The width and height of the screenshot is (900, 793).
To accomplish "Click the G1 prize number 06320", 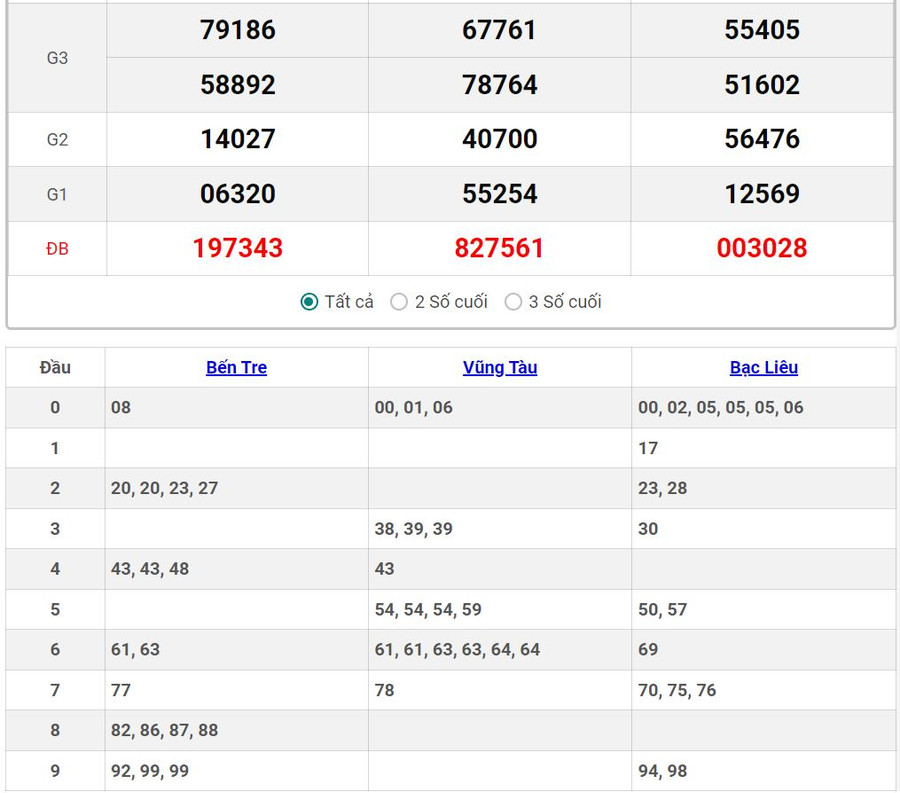I will point(238,194).
